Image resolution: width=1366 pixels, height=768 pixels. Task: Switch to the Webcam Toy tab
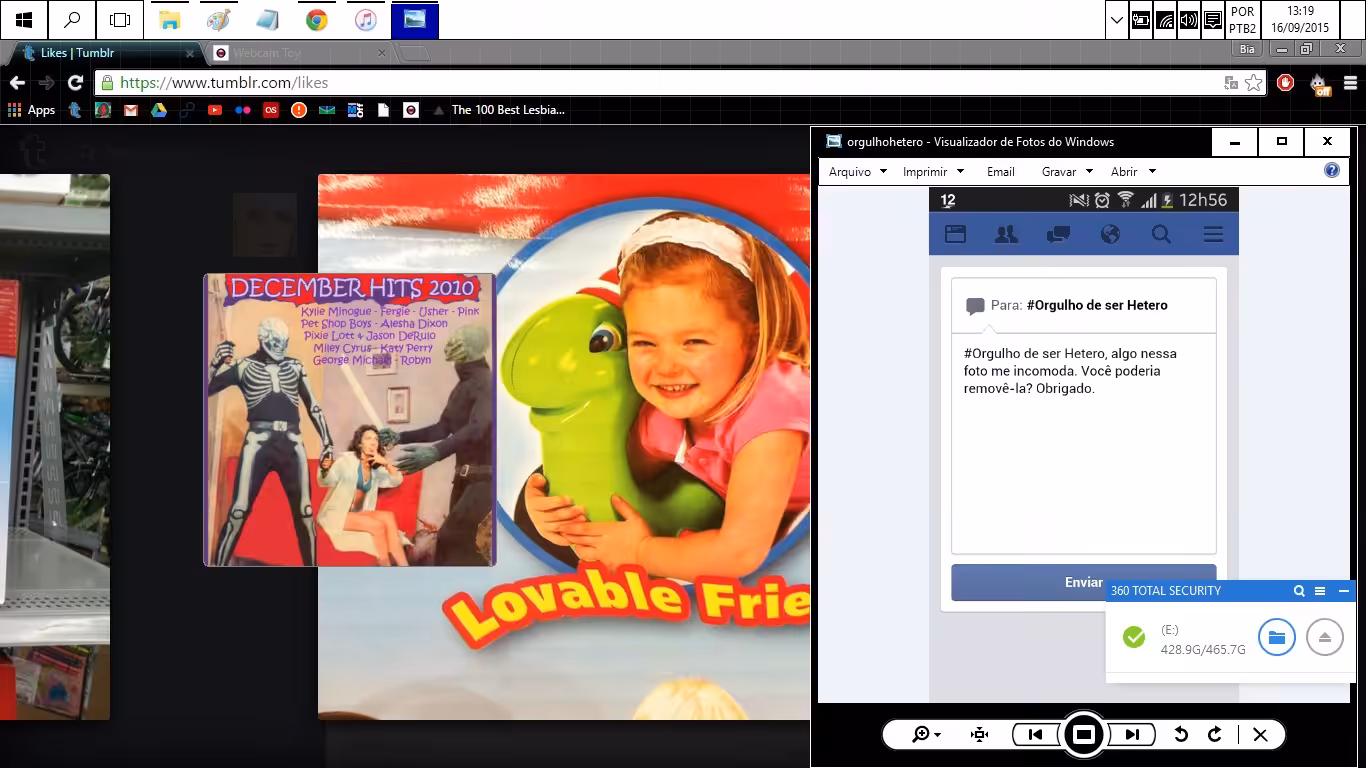300,53
